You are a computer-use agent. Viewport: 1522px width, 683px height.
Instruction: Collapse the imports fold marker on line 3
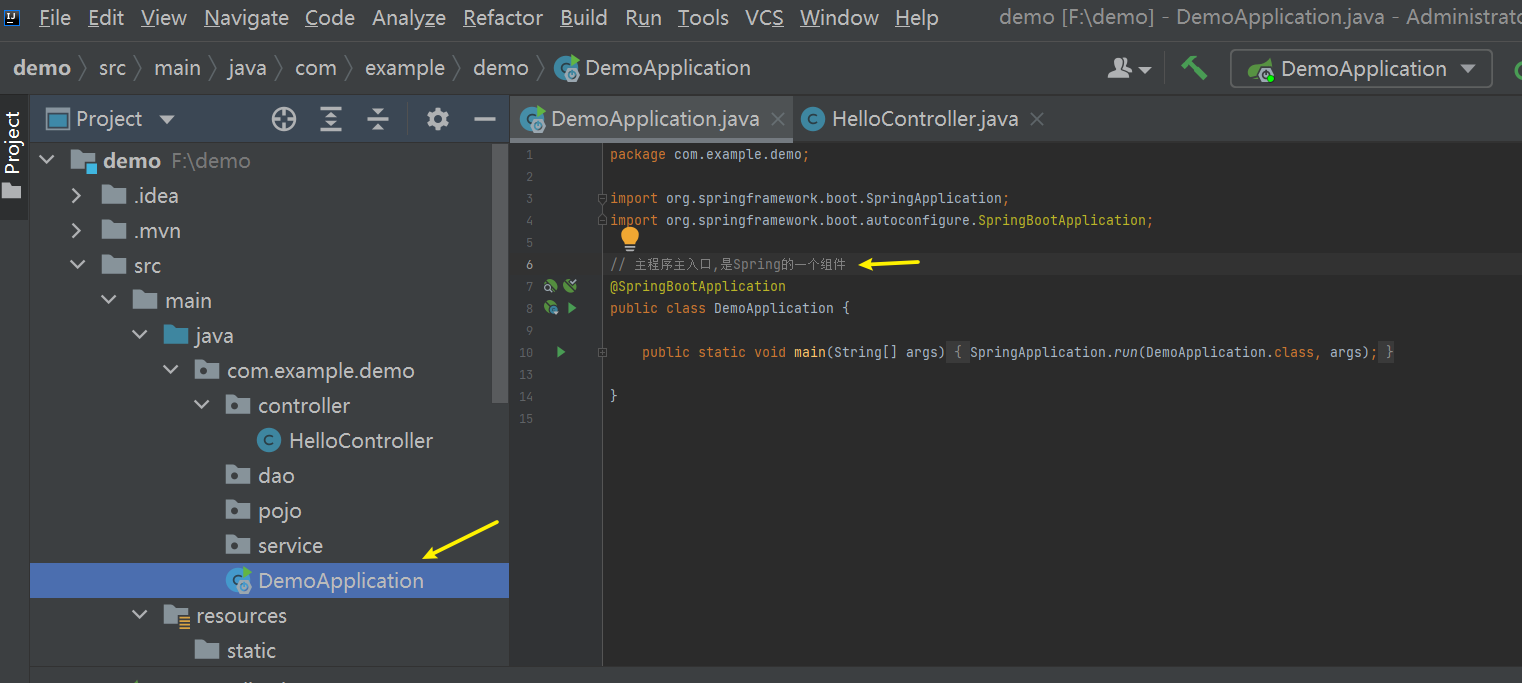[602, 199]
